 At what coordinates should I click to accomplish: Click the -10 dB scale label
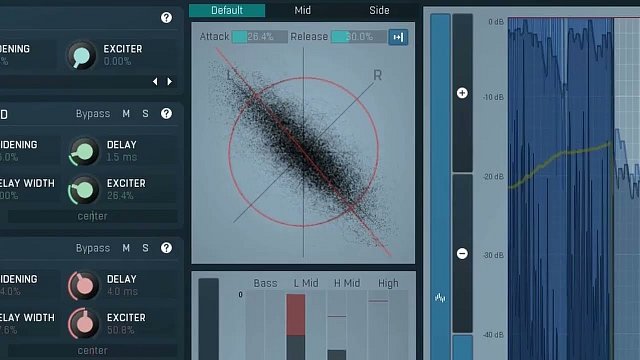coord(493,97)
